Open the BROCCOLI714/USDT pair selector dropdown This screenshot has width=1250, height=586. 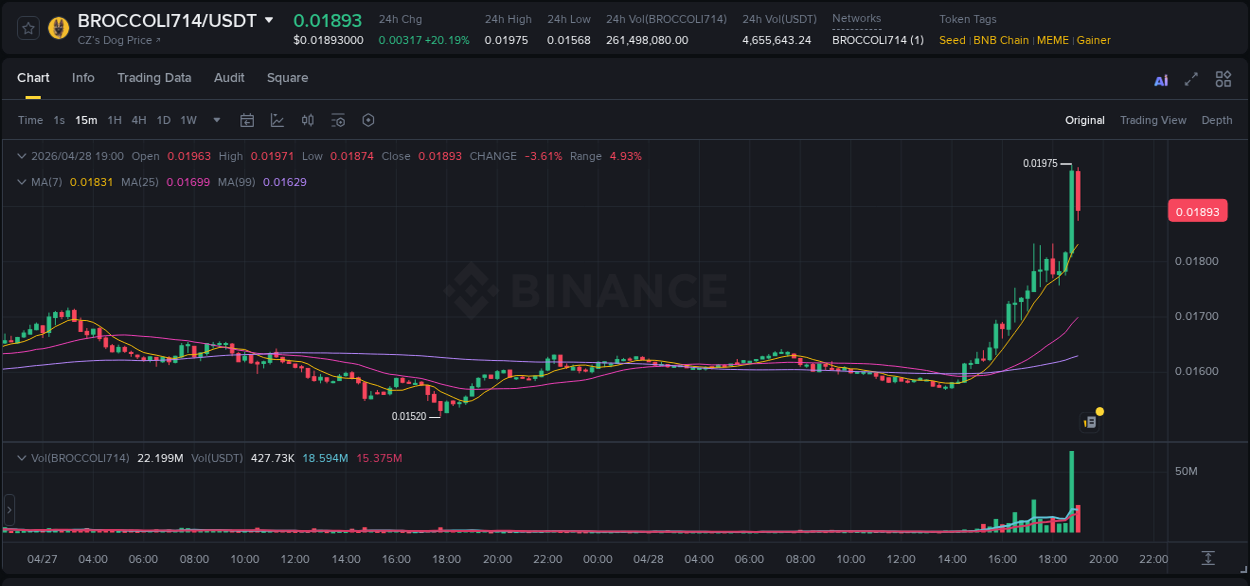(x=268, y=19)
